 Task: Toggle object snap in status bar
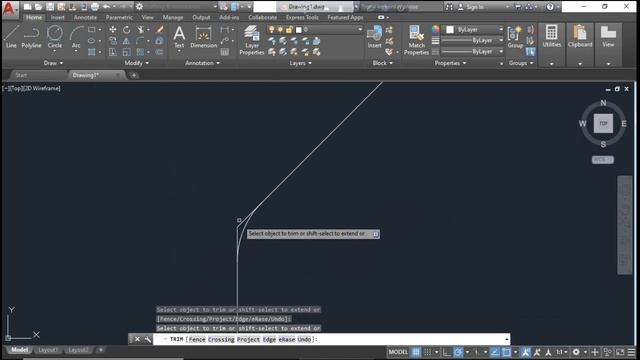coord(507,352)
